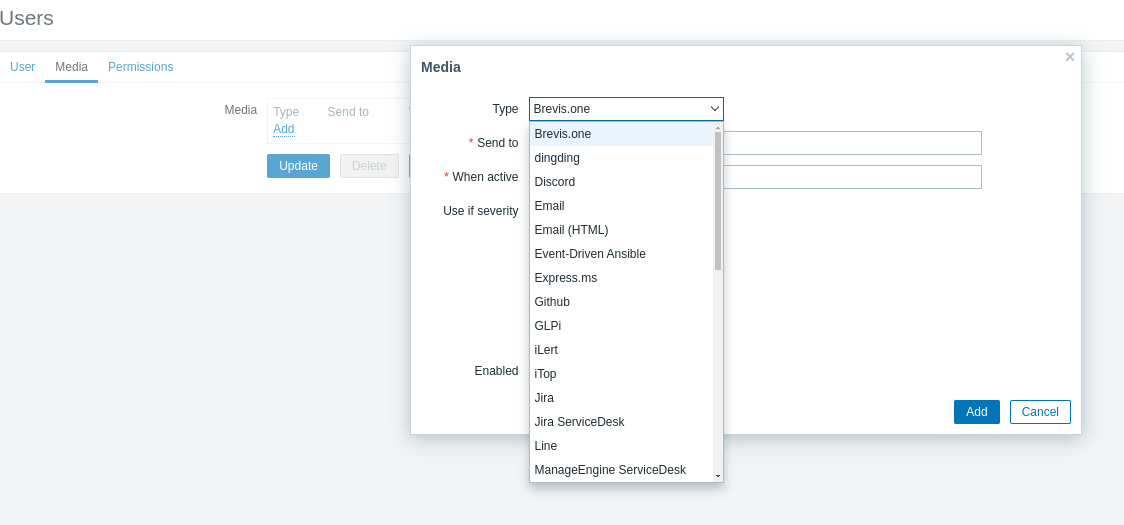Screen dimensions: 1124x525
Task: Open the Permissions tab
Action: pyautogui.click(x=140, y=67)
